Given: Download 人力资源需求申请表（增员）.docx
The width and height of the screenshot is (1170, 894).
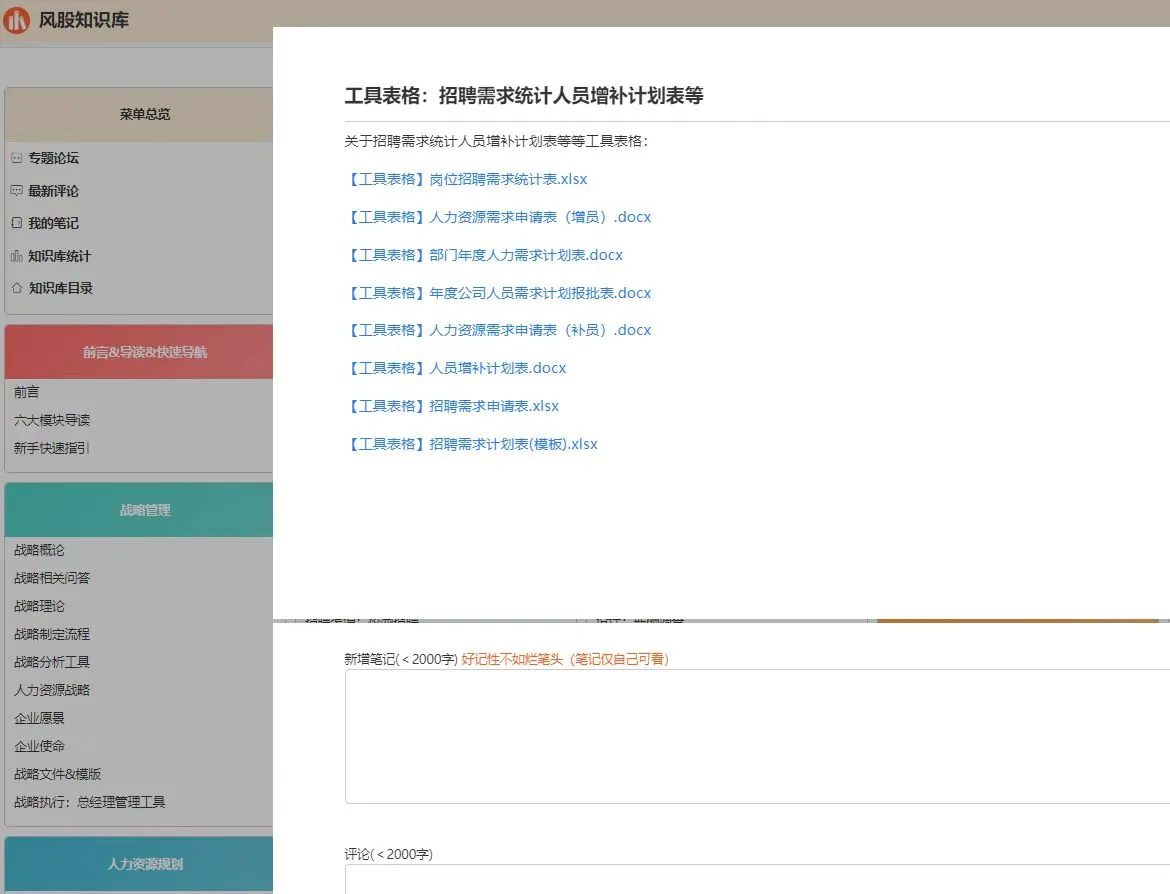Looking at the screenshot, I should tap(498, 217).
